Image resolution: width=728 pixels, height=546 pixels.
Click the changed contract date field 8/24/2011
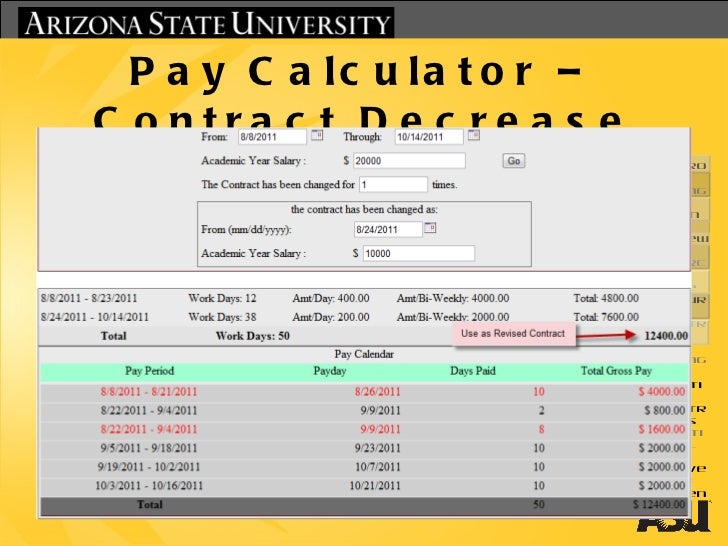388,229
